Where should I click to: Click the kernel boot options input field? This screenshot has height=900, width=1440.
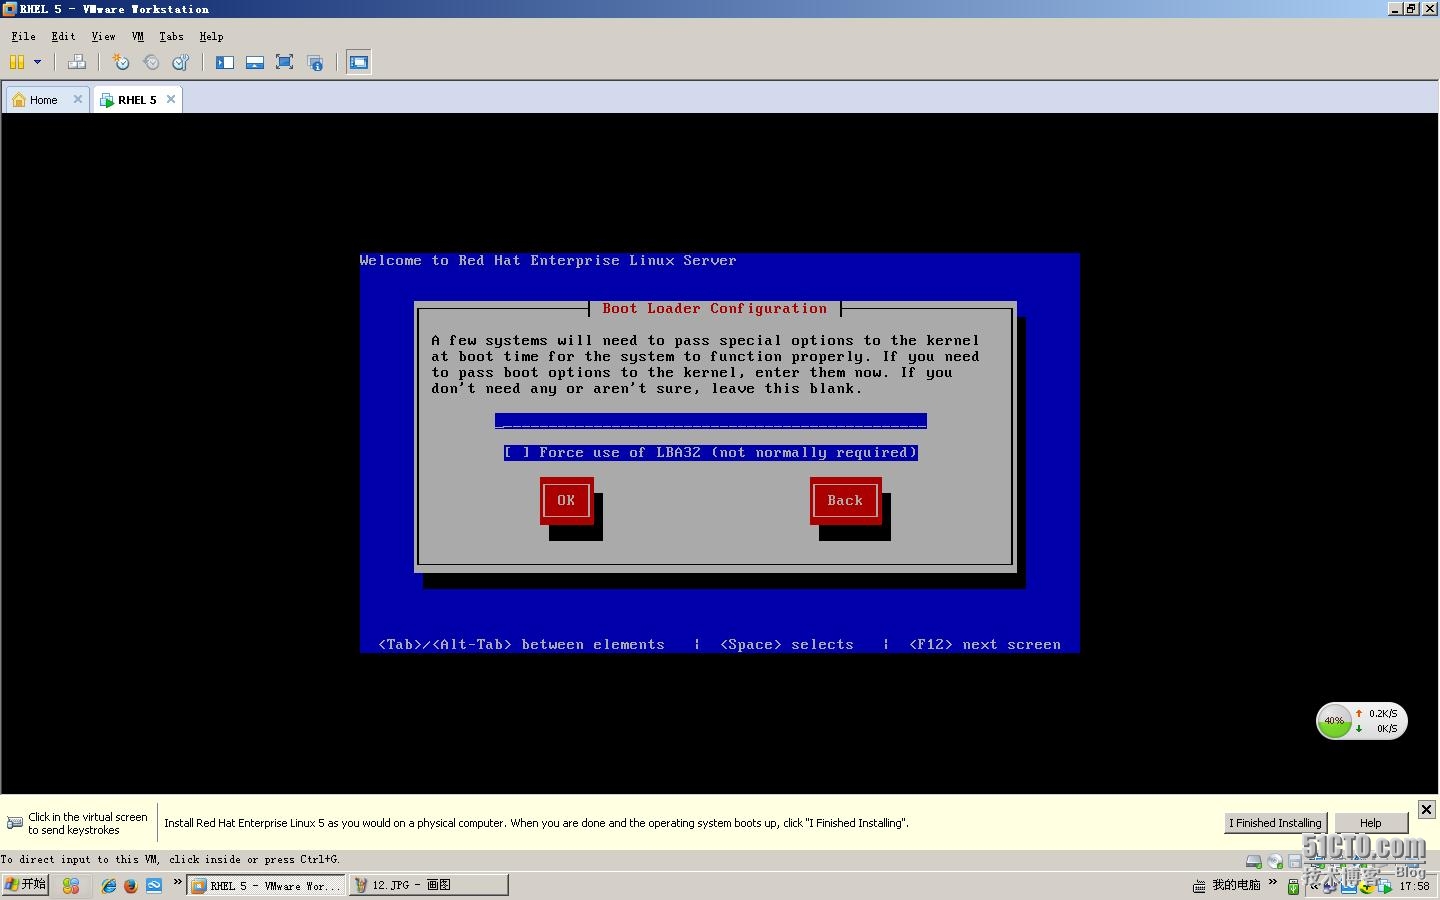click(x=711, y=421)
